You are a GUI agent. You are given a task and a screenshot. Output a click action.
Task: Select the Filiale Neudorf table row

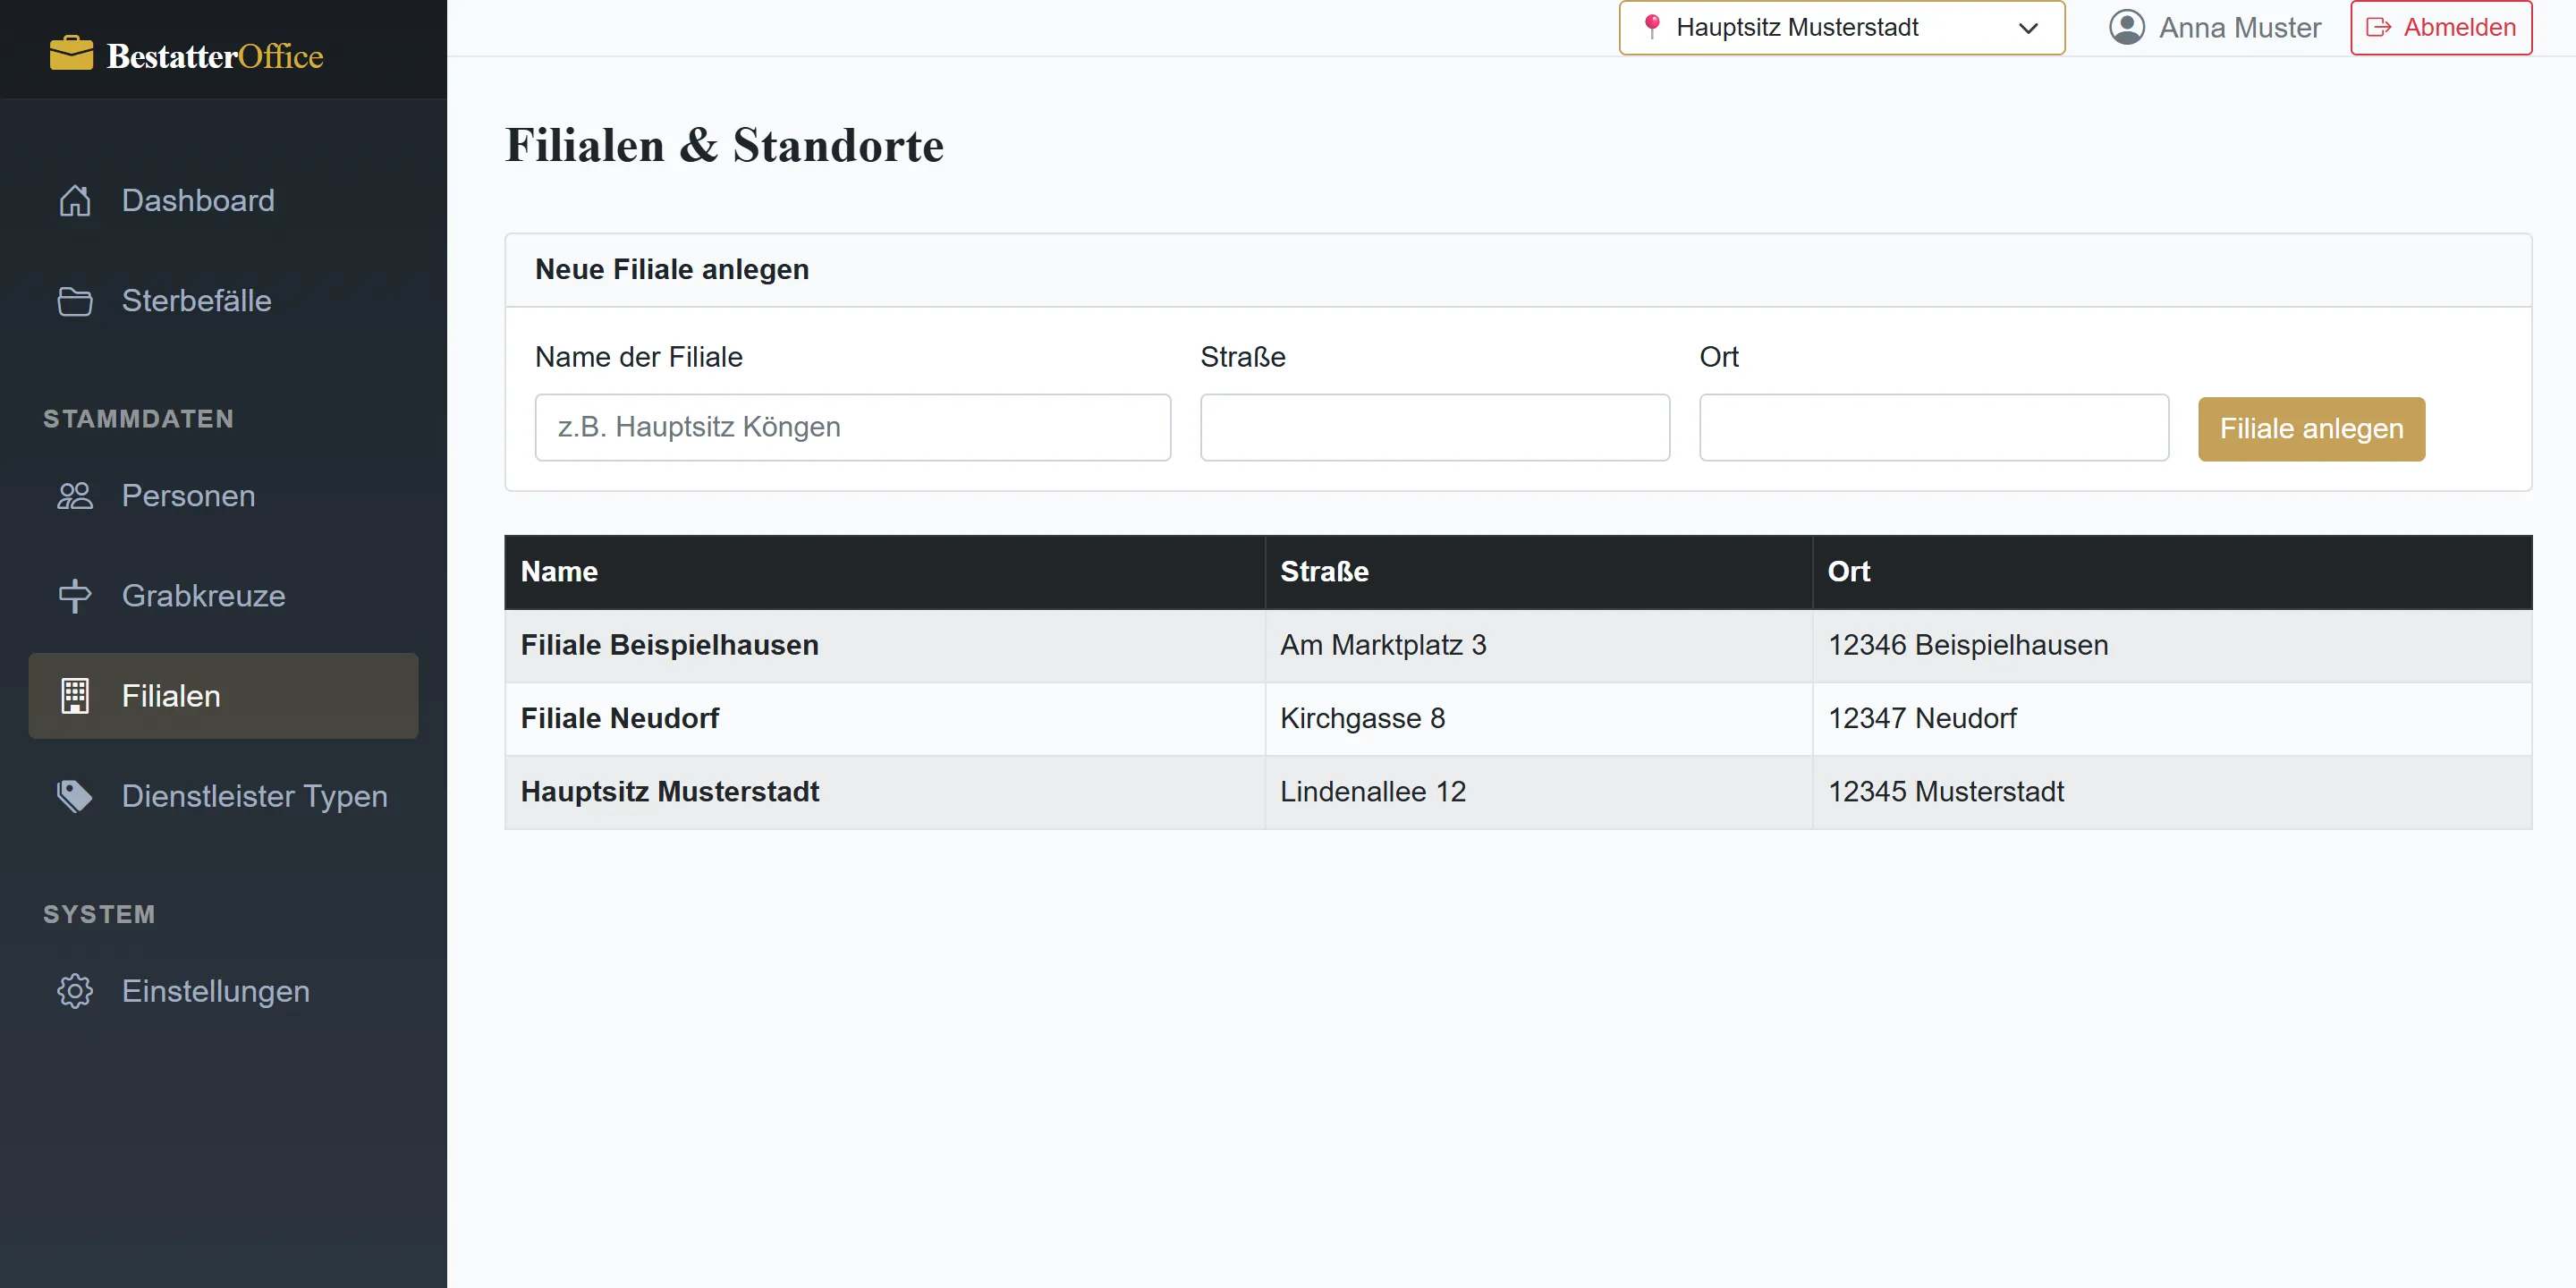[1518, 719]
